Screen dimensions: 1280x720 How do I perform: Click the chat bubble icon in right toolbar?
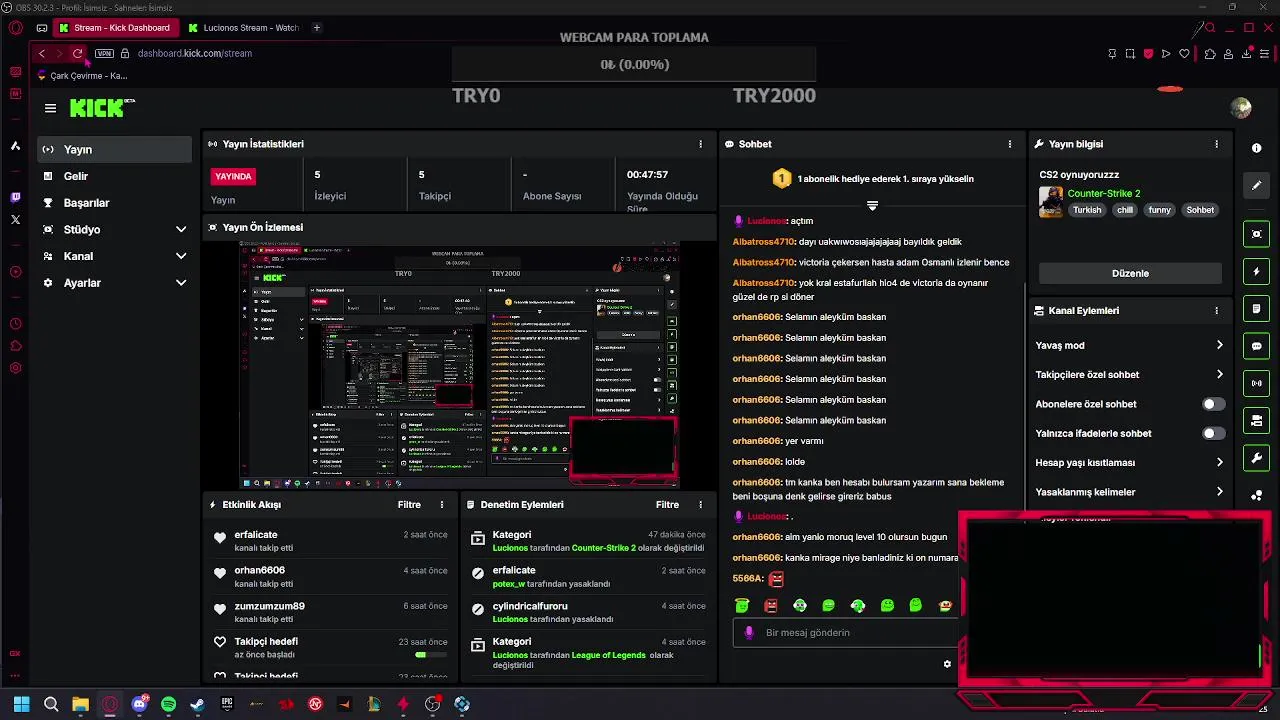pos(1257,346)
